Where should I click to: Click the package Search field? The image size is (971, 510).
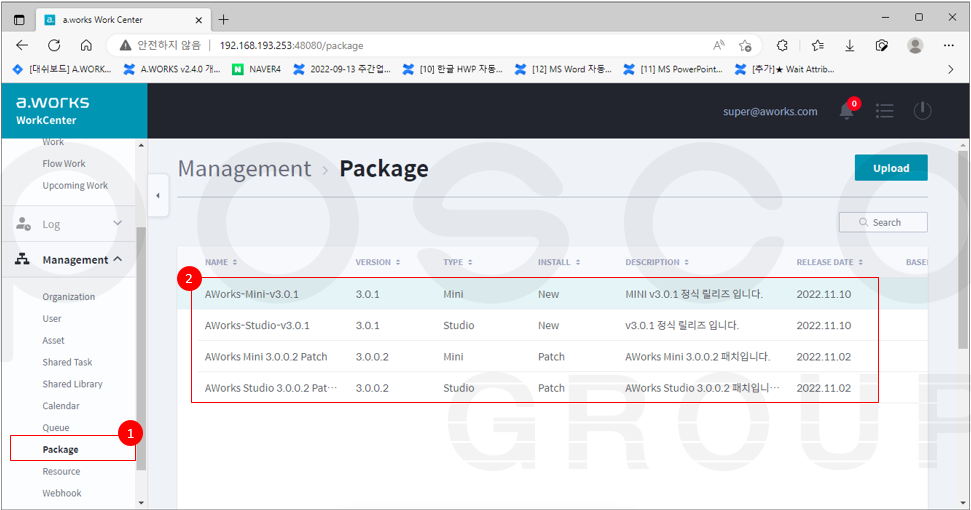point(883,222)
